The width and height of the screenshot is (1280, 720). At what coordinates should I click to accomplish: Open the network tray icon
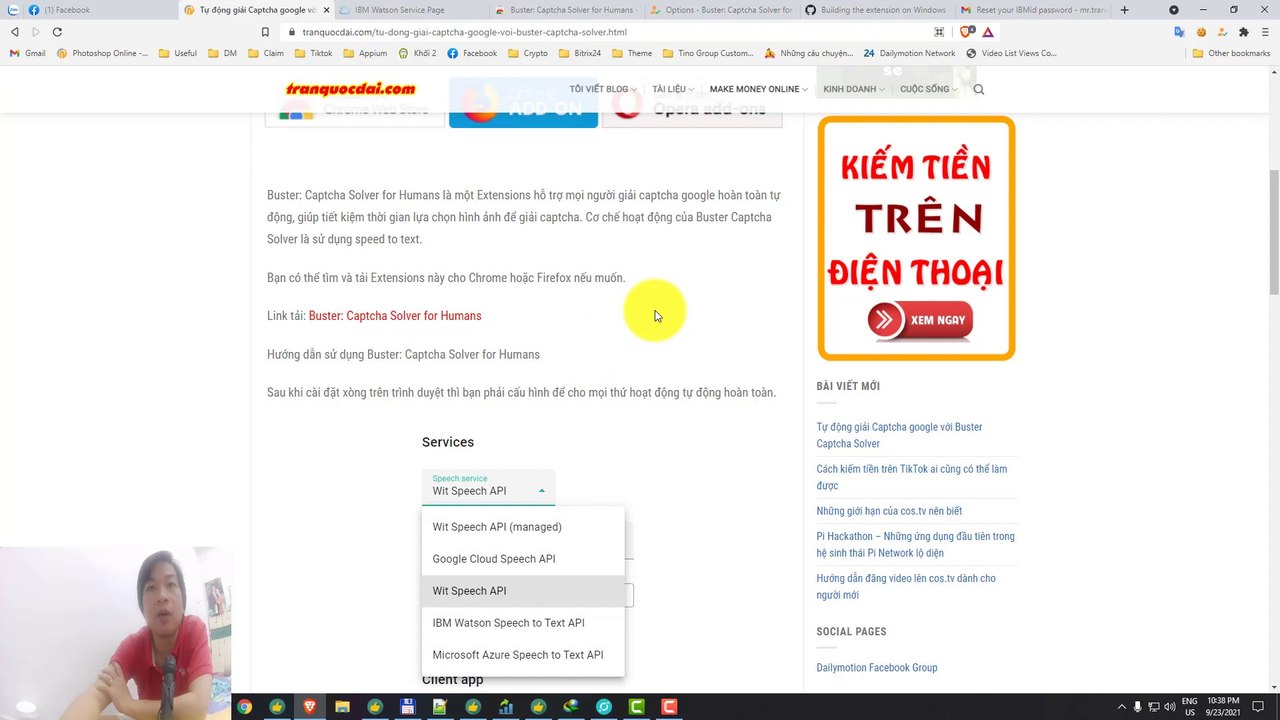pyautogui.click(x=1152, y=707)
